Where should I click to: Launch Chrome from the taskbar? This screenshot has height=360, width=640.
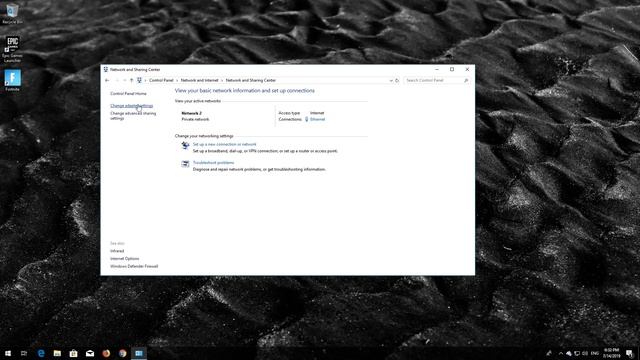(x=122, y=353)
